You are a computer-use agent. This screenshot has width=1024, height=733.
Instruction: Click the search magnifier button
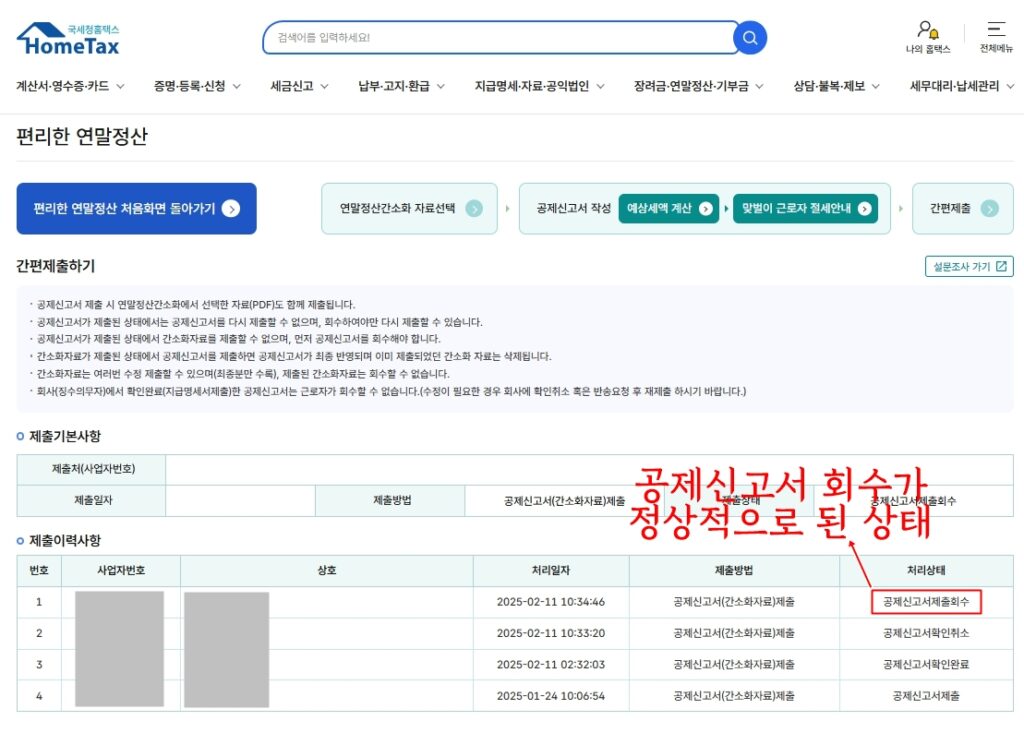coord(750,38)
